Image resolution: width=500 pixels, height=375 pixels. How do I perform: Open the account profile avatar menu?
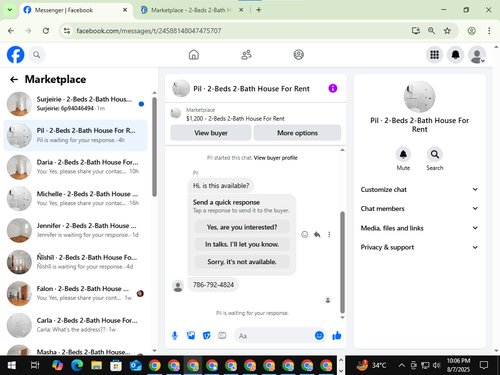pos(477,55)
